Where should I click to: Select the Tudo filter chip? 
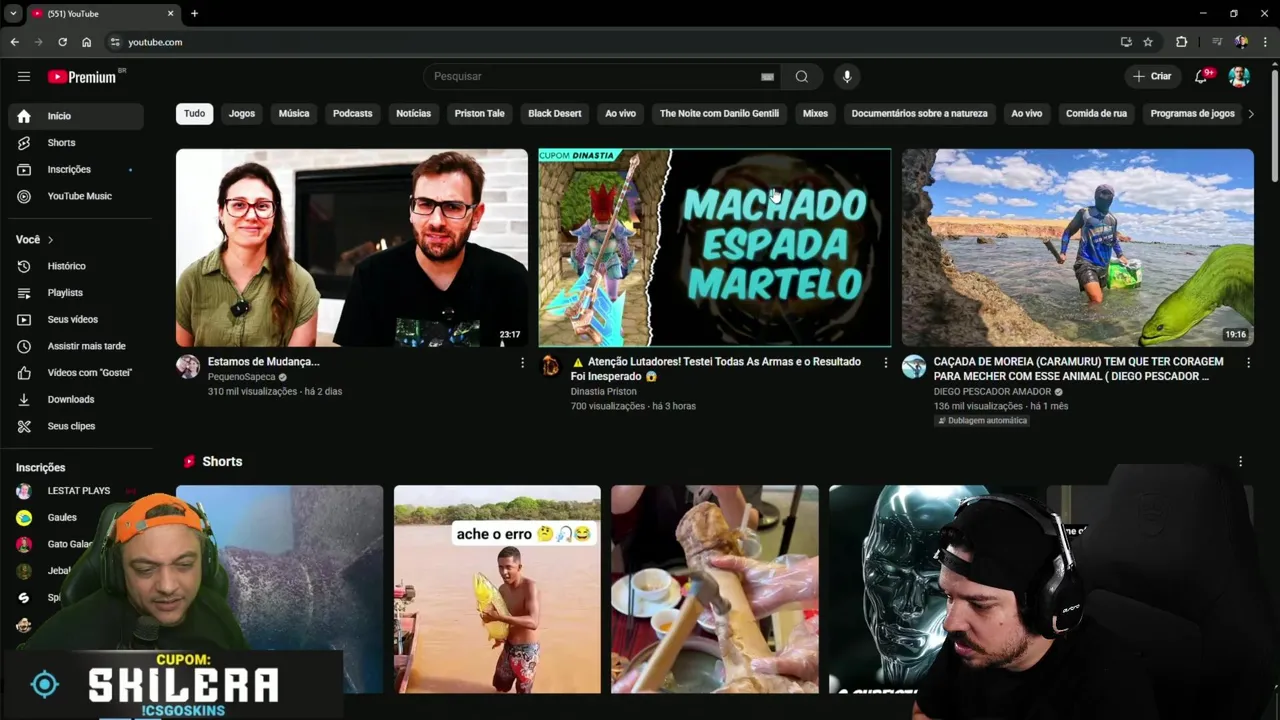194,114
